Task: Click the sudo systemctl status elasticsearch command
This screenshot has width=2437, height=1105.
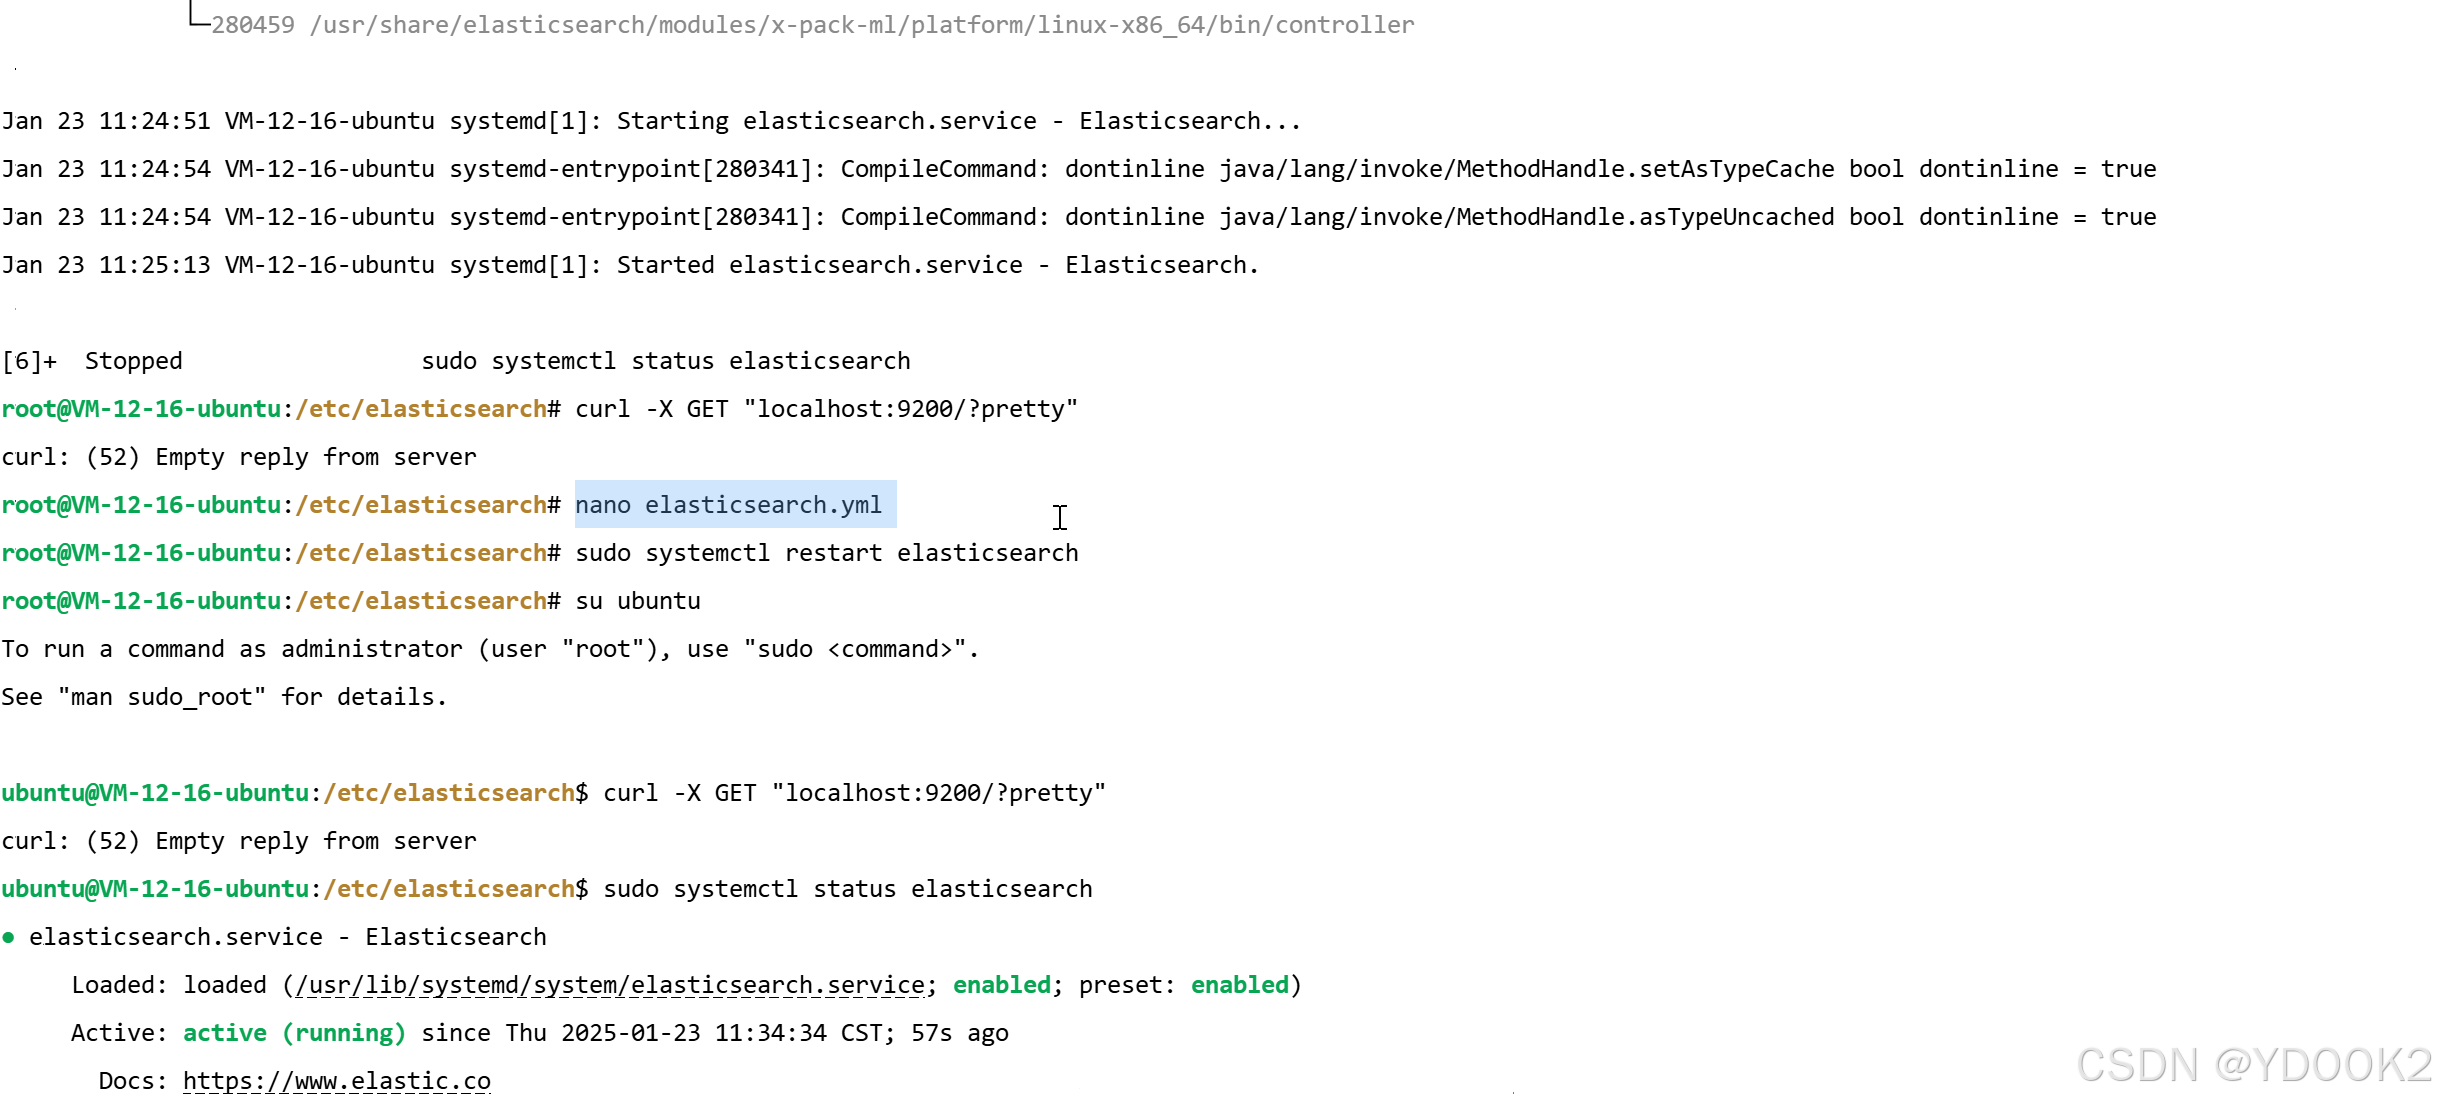Action: (x=843, y=888)
